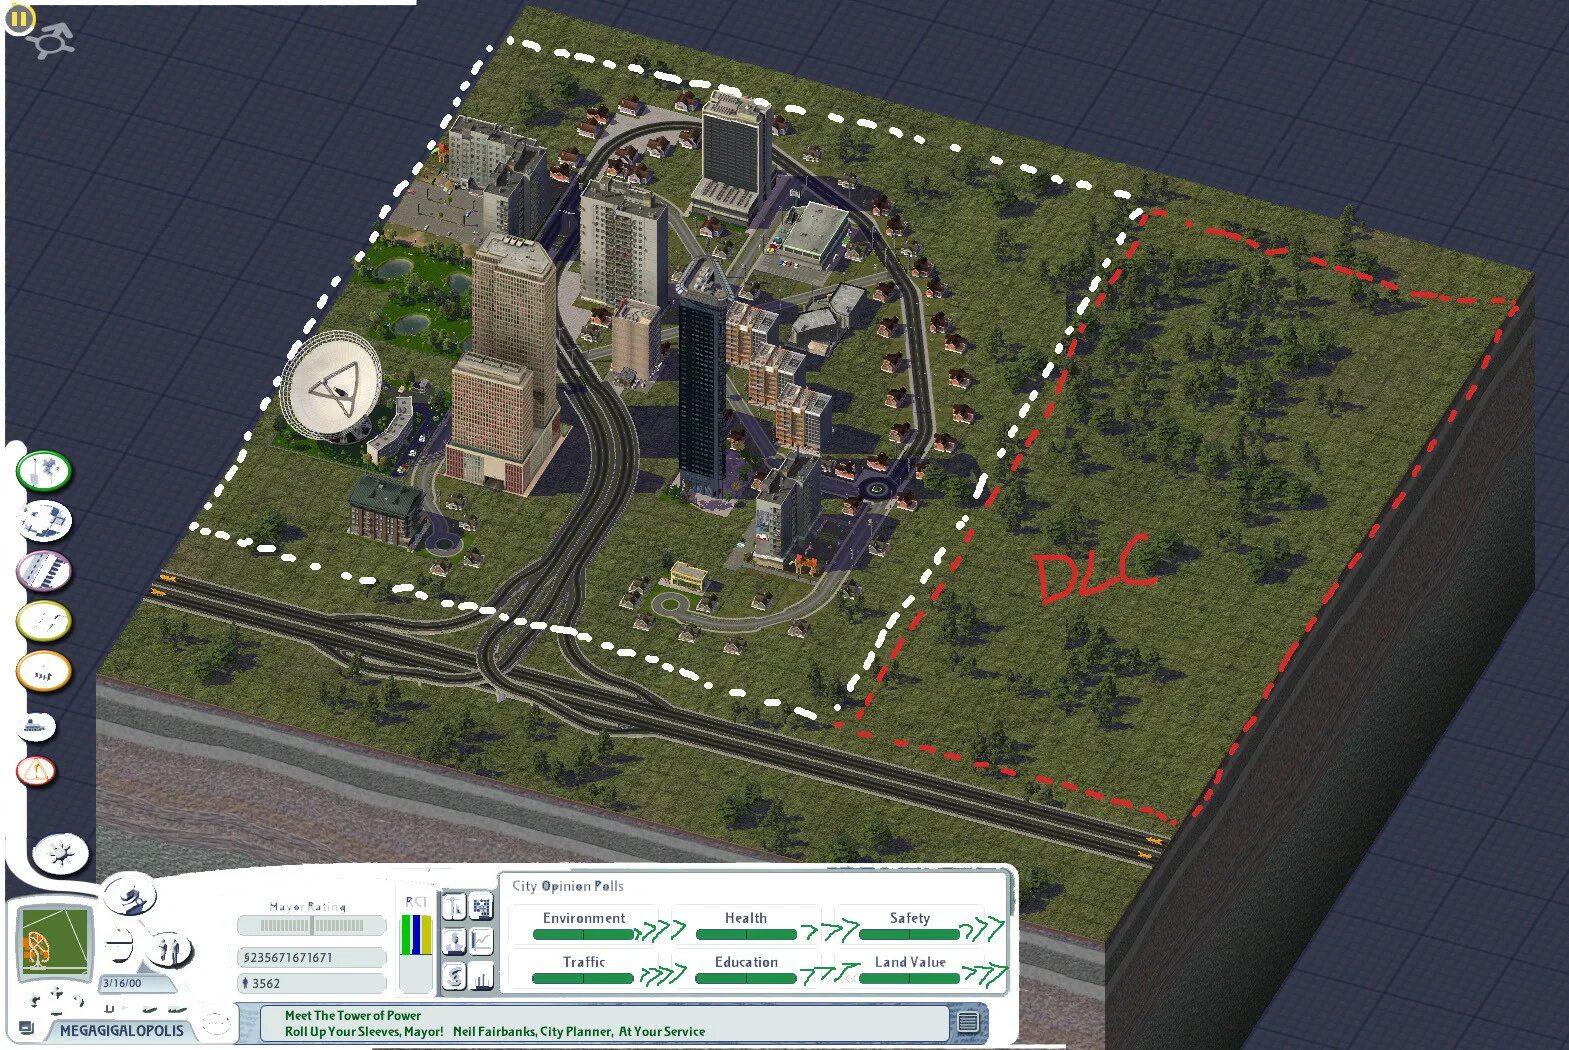The image size is (1569, 1050).
Task: Click the Land Value opinion poll bar
Action: pos(909,978)
